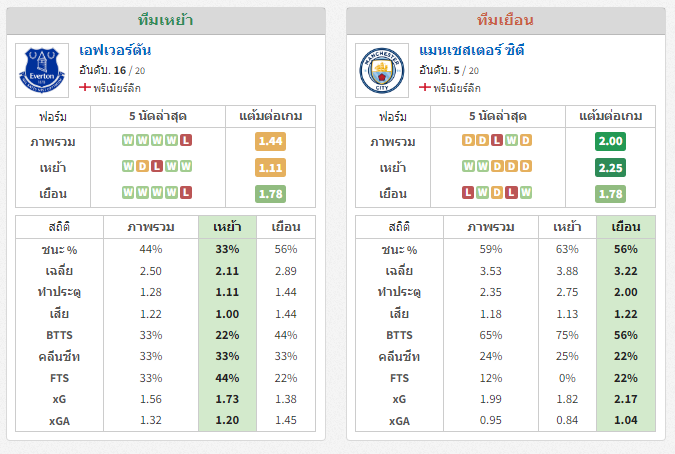
Task: Select the ทีมเหย้า home team header tab
Action: pos(166,20)
